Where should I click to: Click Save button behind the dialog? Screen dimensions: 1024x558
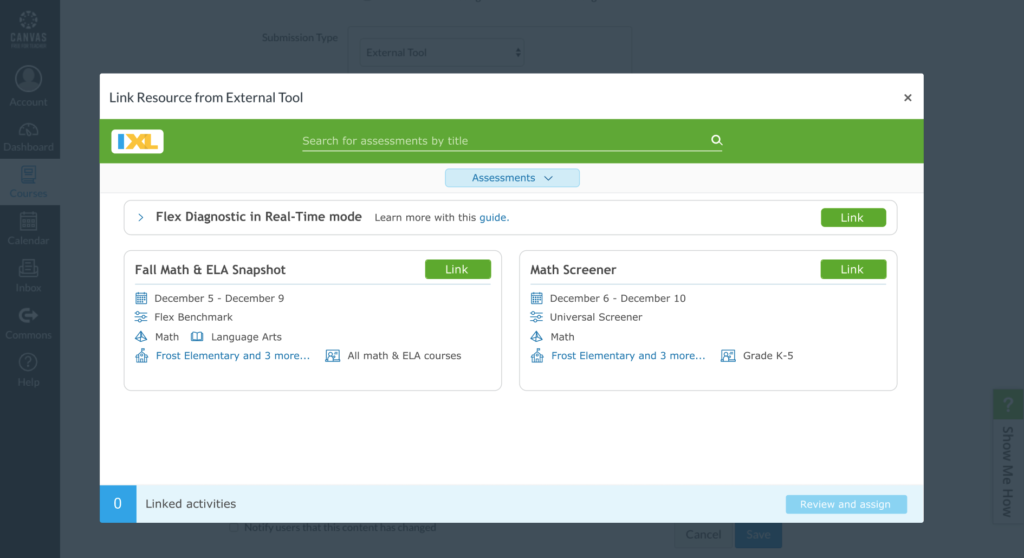coord(758,534)
